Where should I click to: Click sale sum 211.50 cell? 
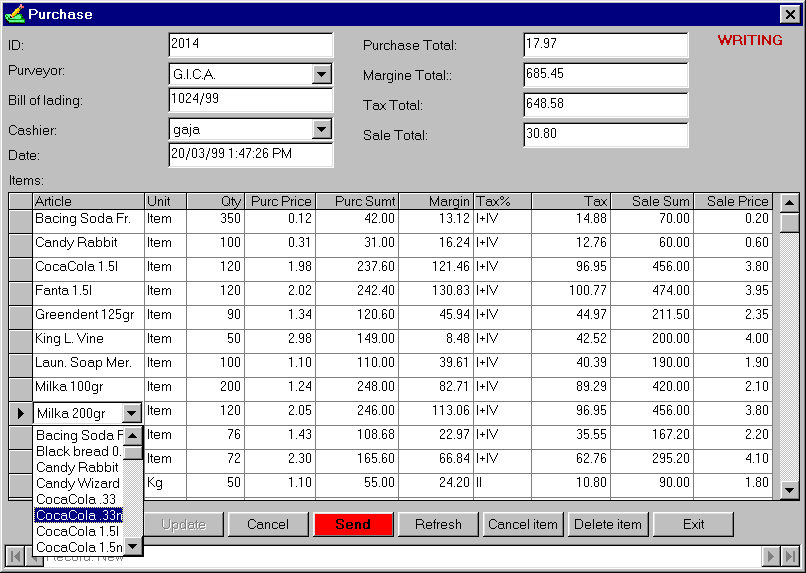click(x=652, y=317)
